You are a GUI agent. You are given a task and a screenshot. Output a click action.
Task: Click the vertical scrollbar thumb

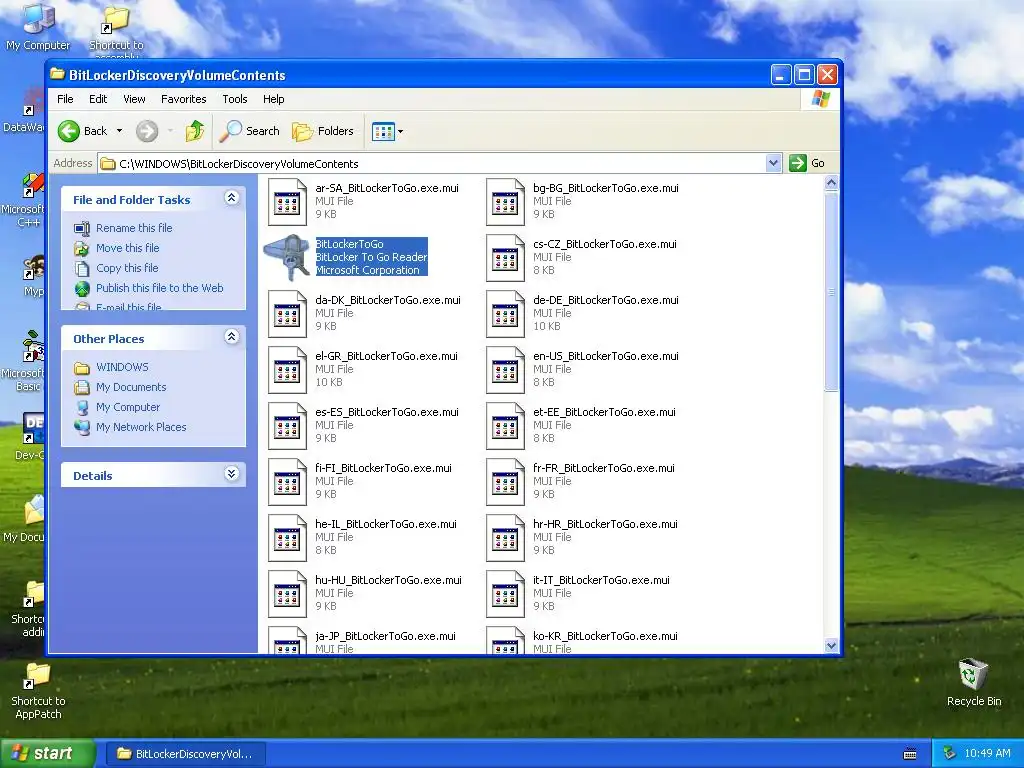[x=831, y=291]
